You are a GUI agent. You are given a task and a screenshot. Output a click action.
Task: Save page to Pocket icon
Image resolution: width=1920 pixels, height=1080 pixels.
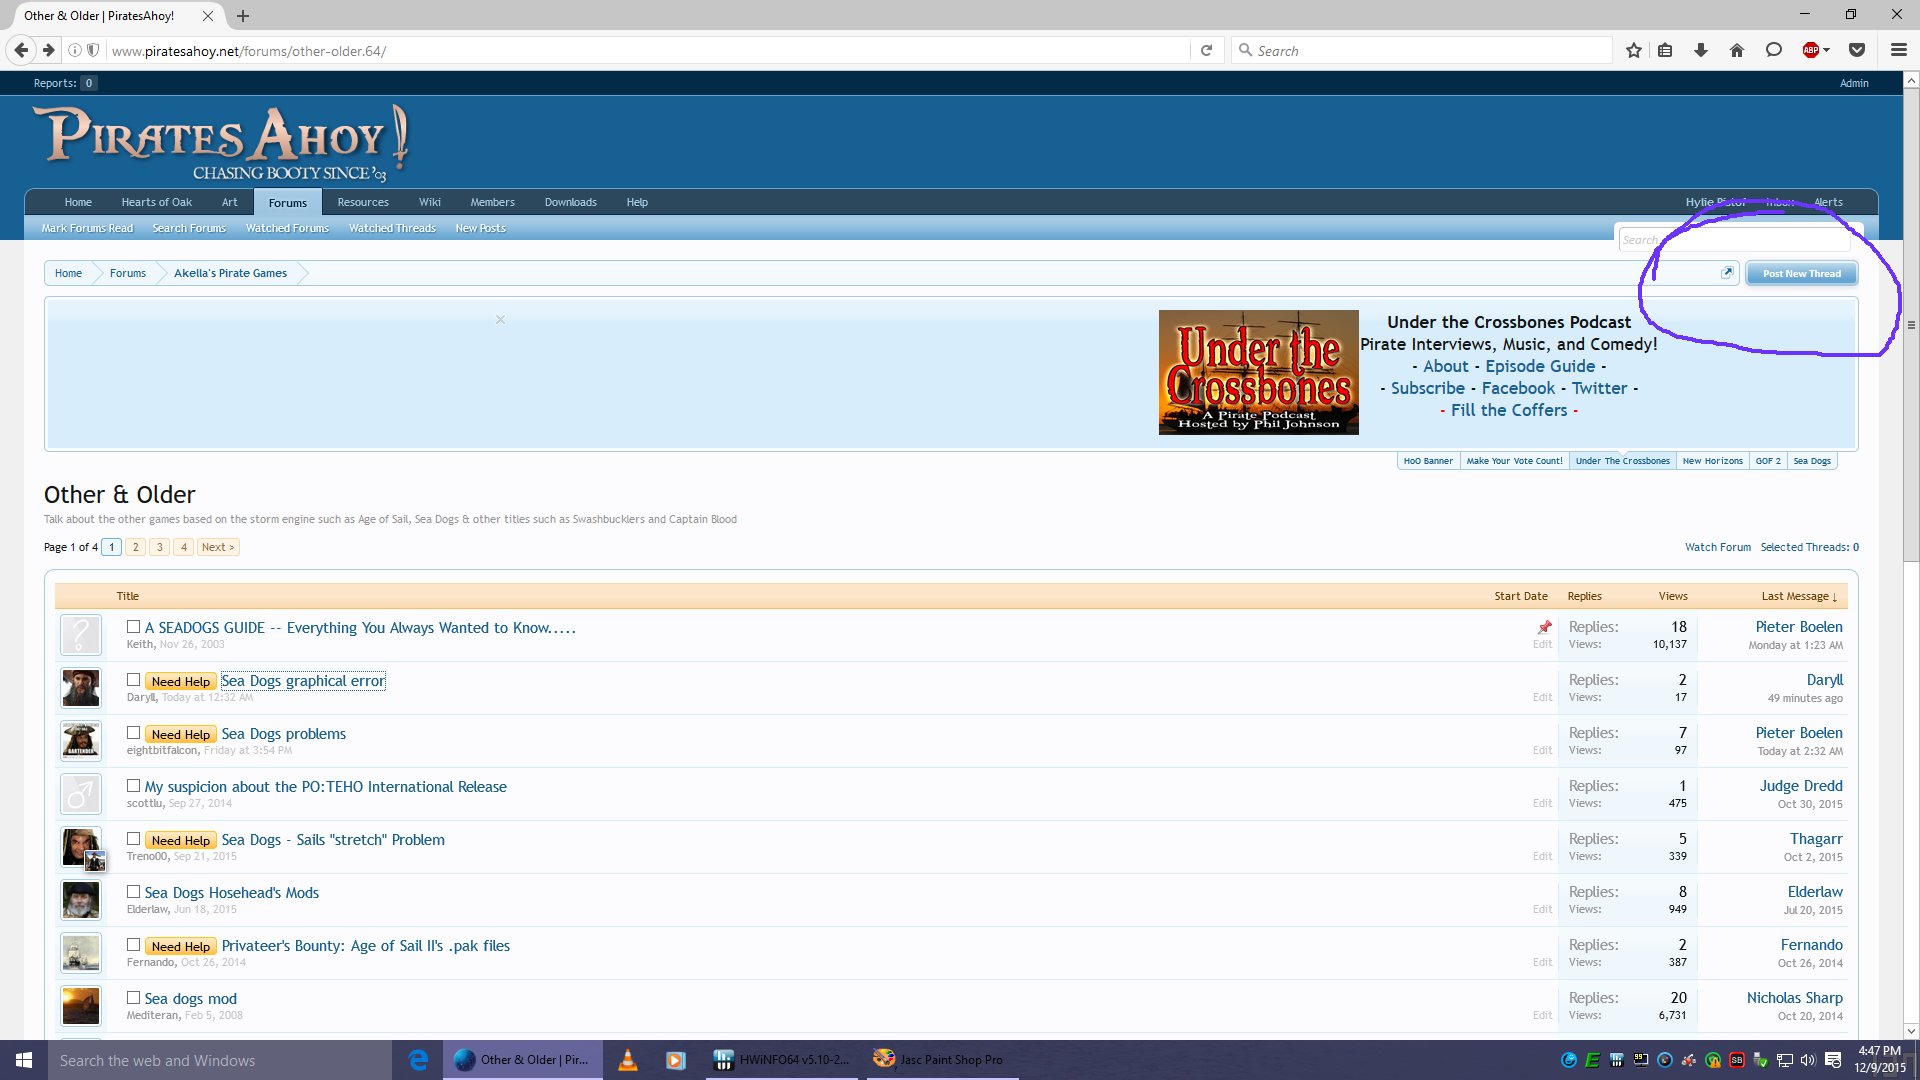1857,50
